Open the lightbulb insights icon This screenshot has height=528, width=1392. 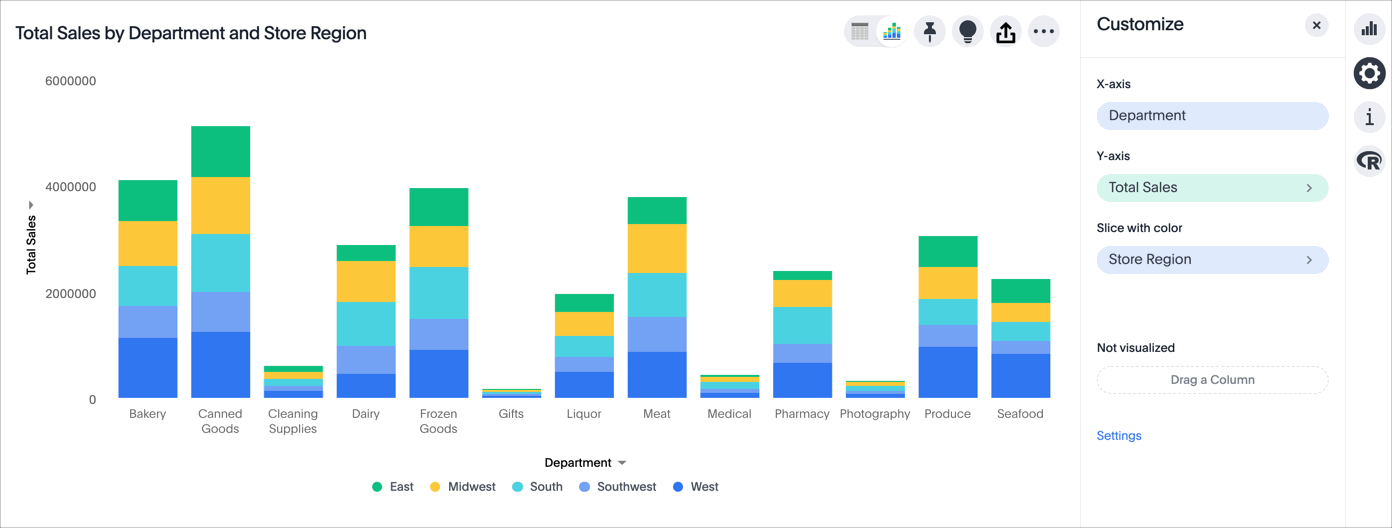(968, 32)
